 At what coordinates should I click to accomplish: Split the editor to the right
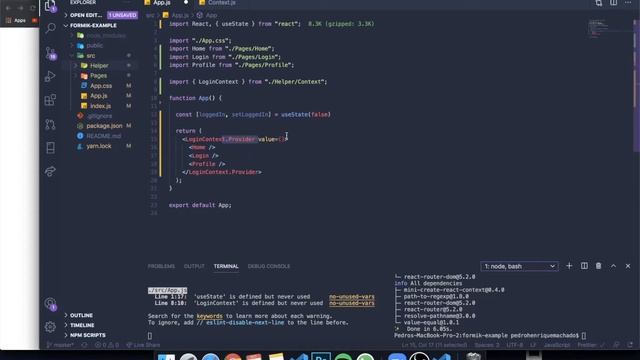(x=613, y=3)
